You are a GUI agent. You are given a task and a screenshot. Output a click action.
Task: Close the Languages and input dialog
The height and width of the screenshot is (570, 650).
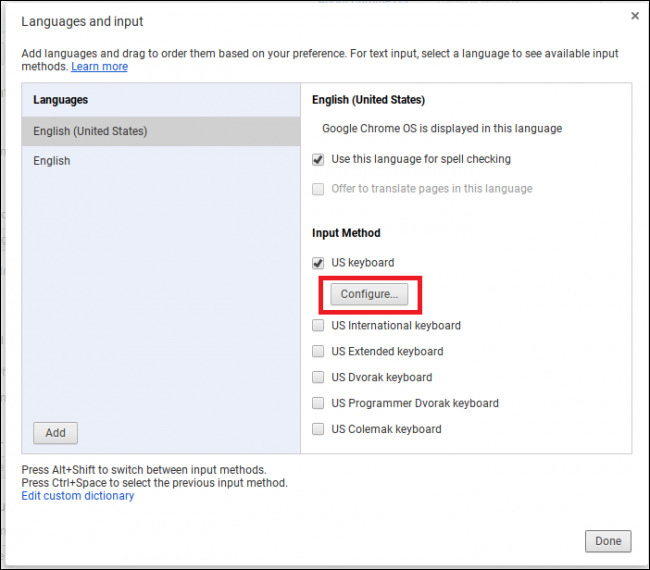click(x=634, y=16)
